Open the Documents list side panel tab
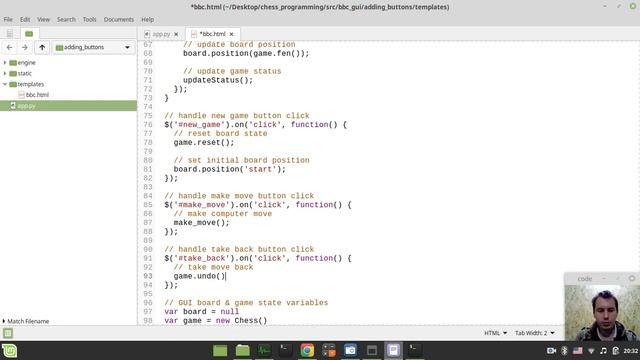 tap(9, 33)
